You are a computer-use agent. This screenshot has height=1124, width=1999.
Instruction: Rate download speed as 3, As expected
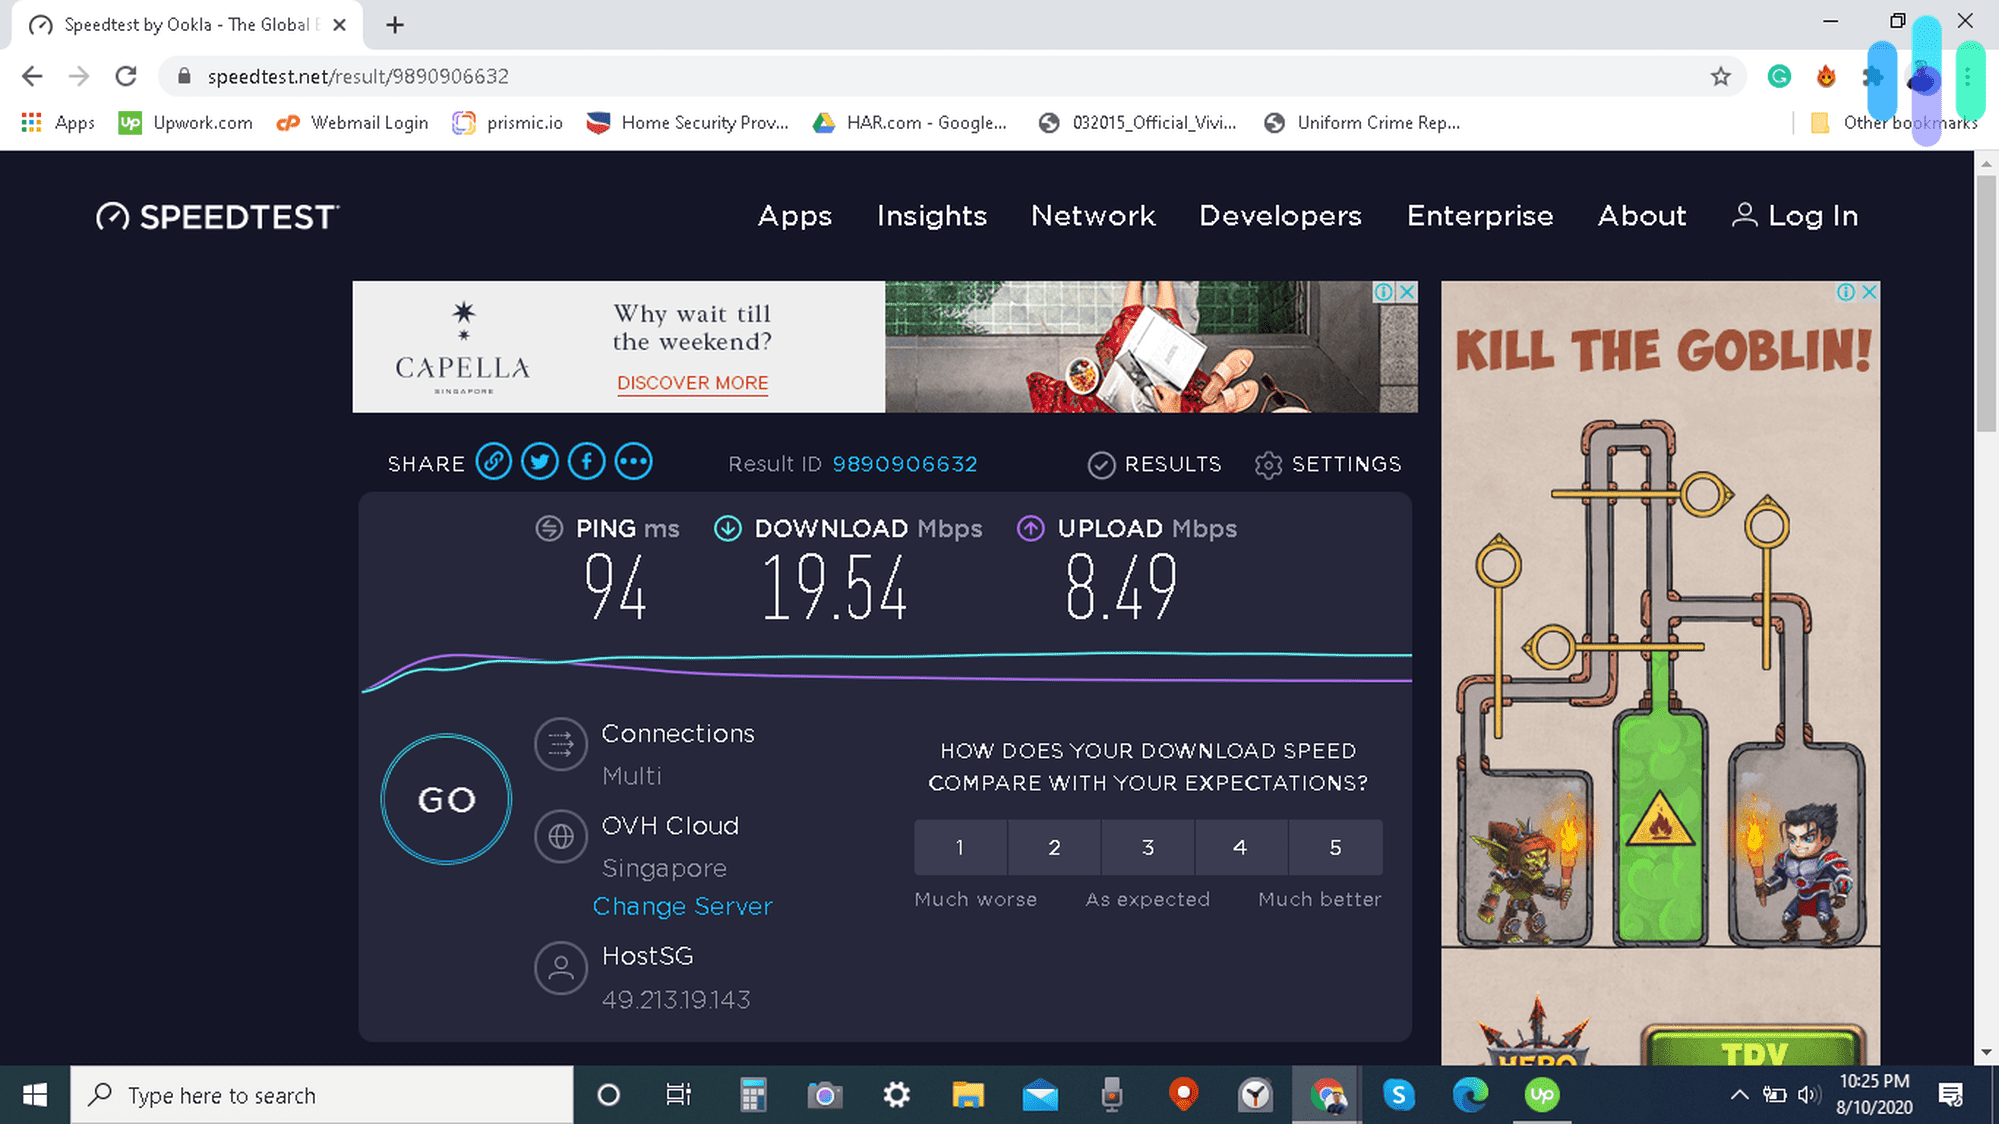[1147, 847]
